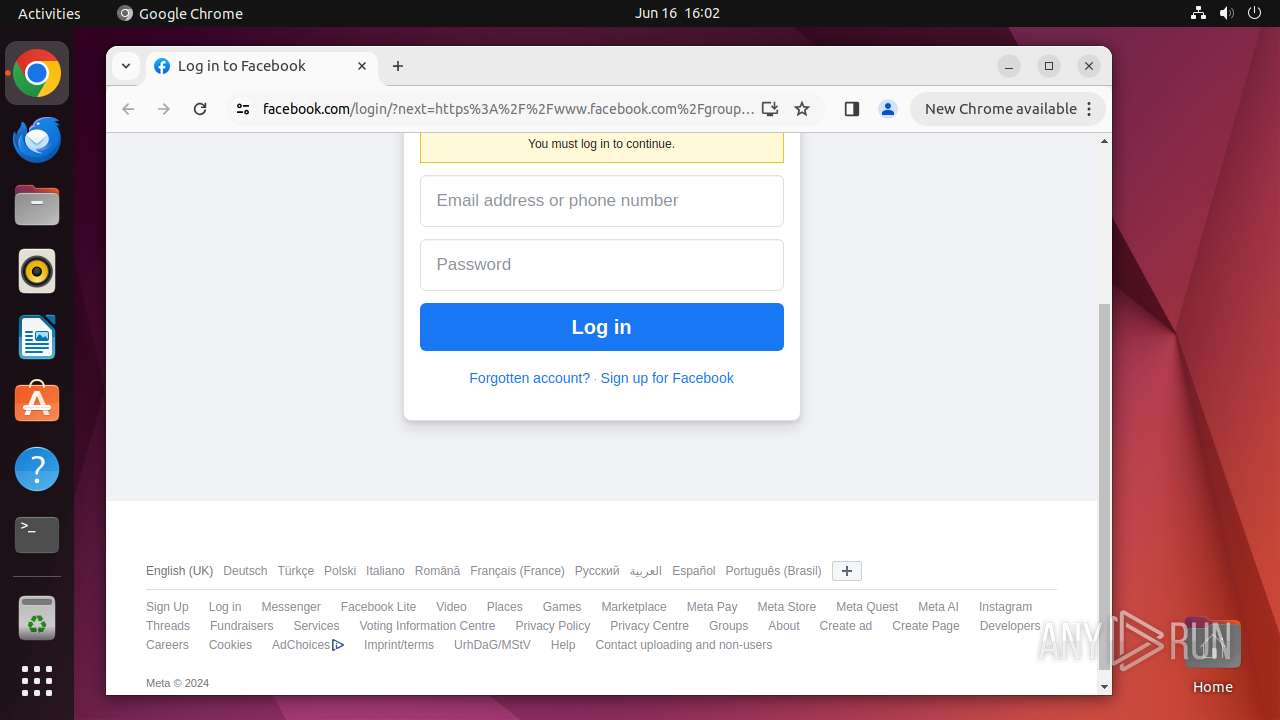Open the power menu tray icon
The height and width of the screenshot is (720, 1280).
click(x=1255, y=13)
